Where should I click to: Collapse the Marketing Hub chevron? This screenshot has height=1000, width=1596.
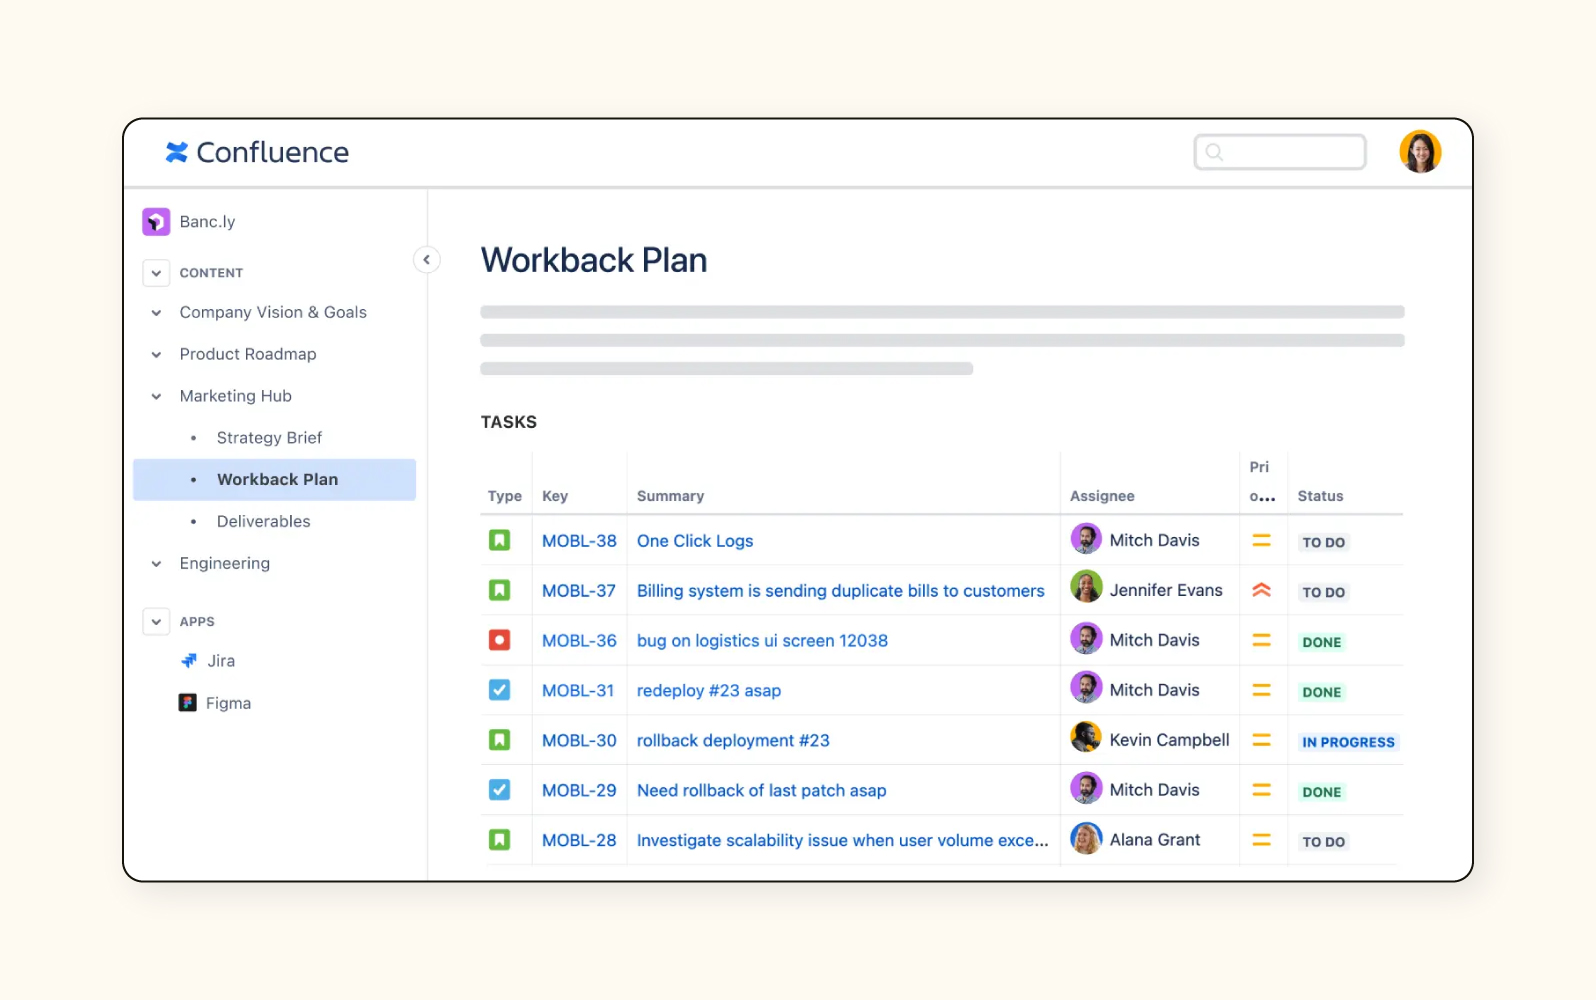pyautogui.click(x=156, y=397)
